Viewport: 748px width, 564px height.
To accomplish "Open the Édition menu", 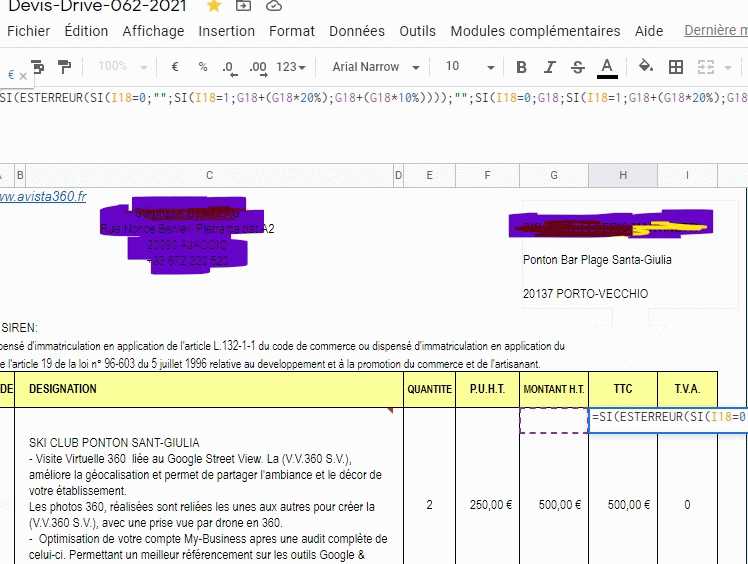I will tap(86, 31).
